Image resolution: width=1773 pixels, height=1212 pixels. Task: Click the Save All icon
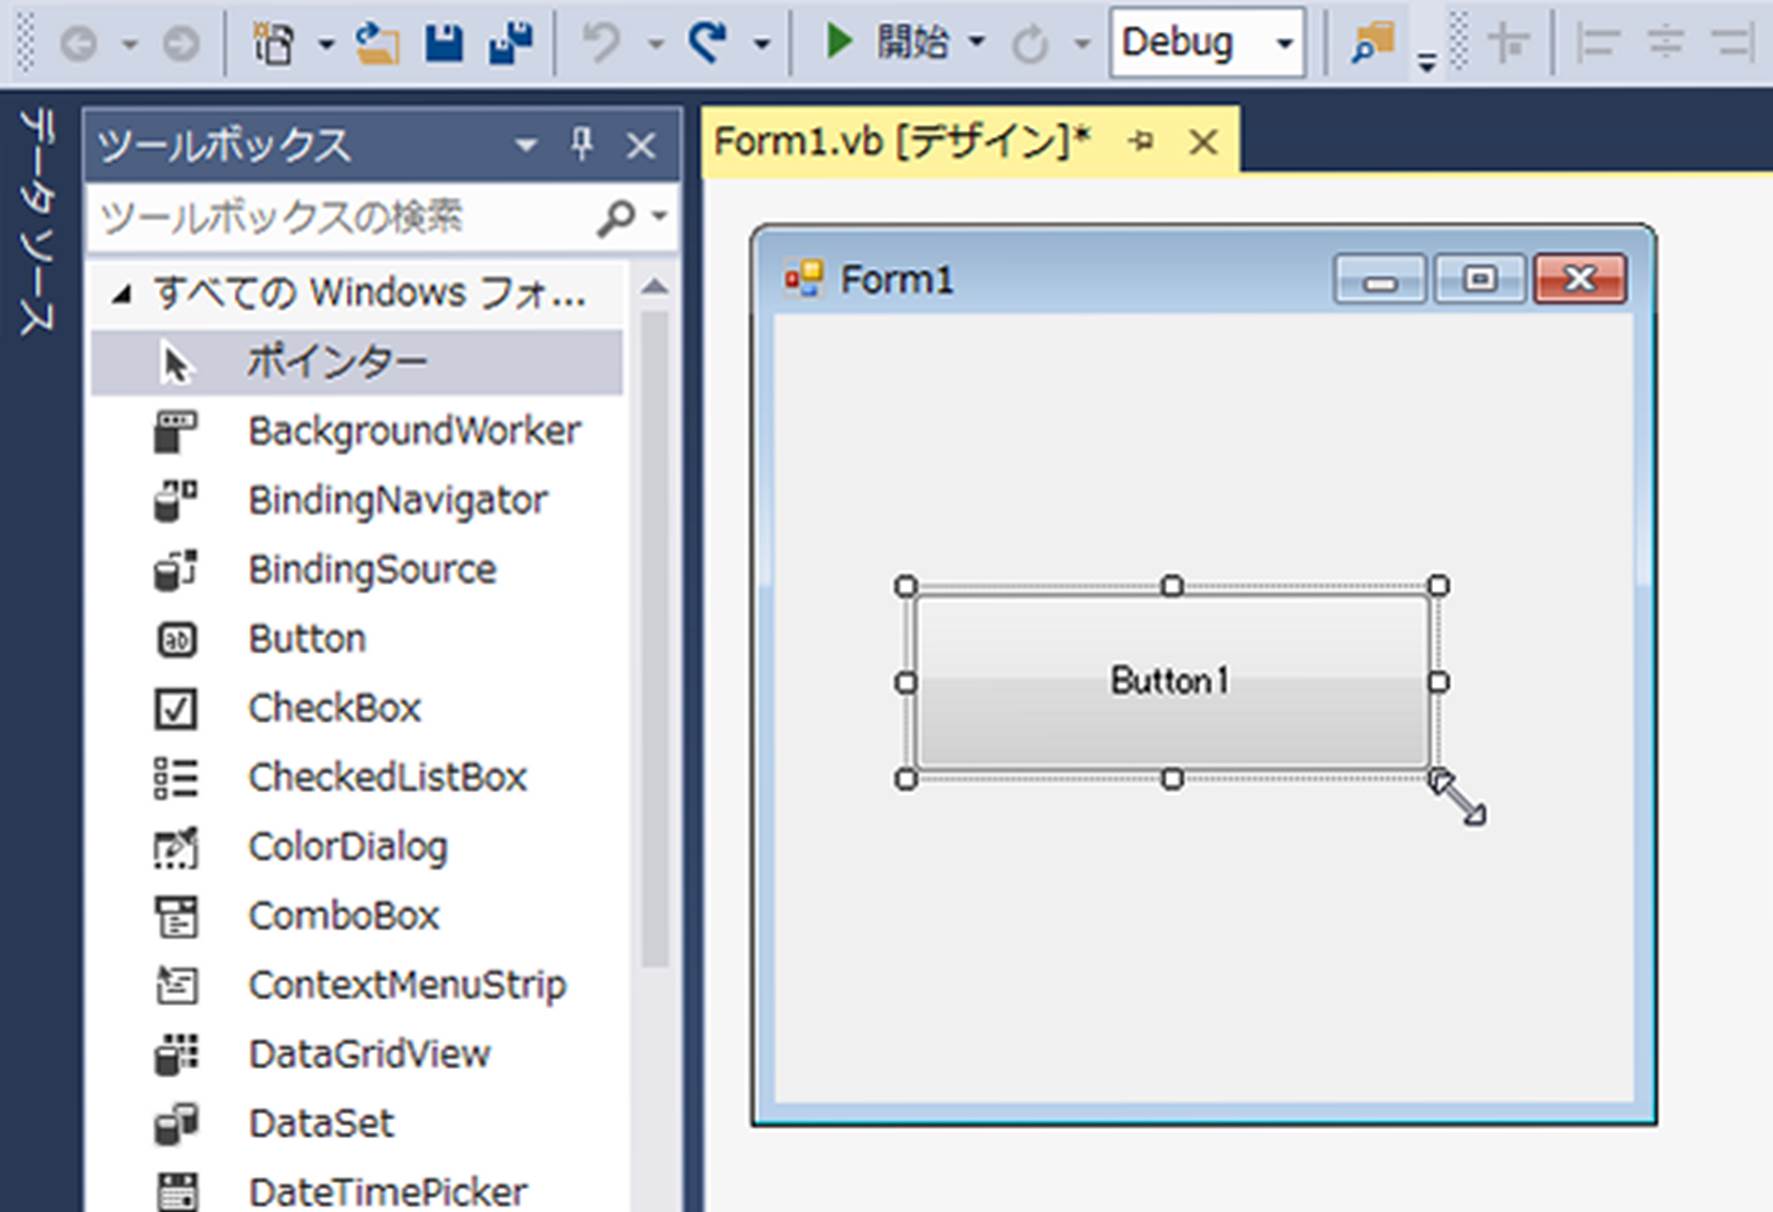[x=510, y=43]
